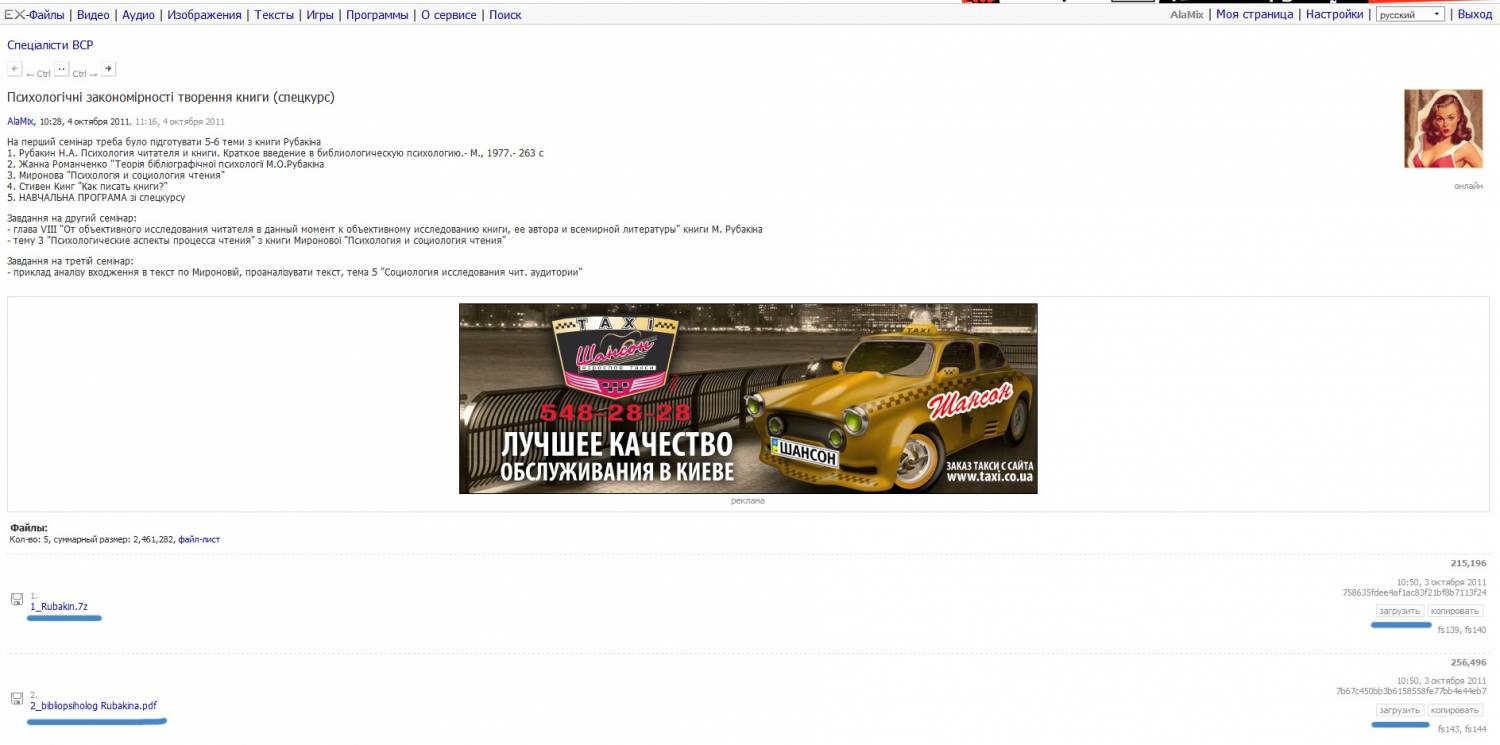Click the floppy disk icon beside 1_Rubakin.7z
1500x745 pixels.
[17, 599]
